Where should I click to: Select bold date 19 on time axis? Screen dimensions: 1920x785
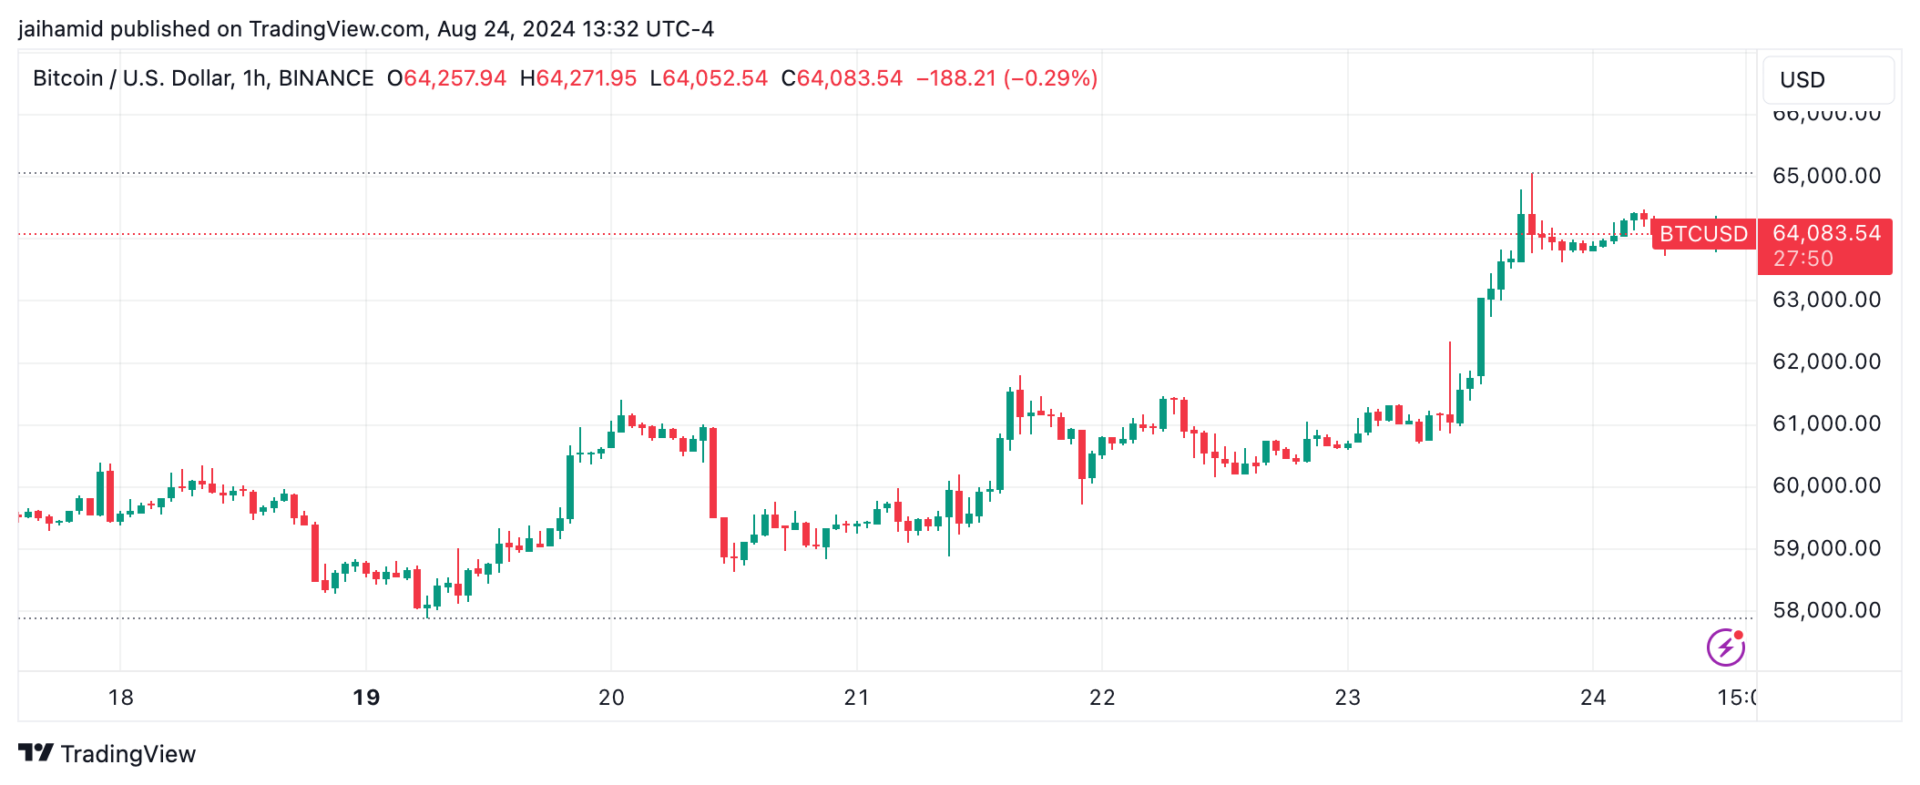[x=366, y=698]
